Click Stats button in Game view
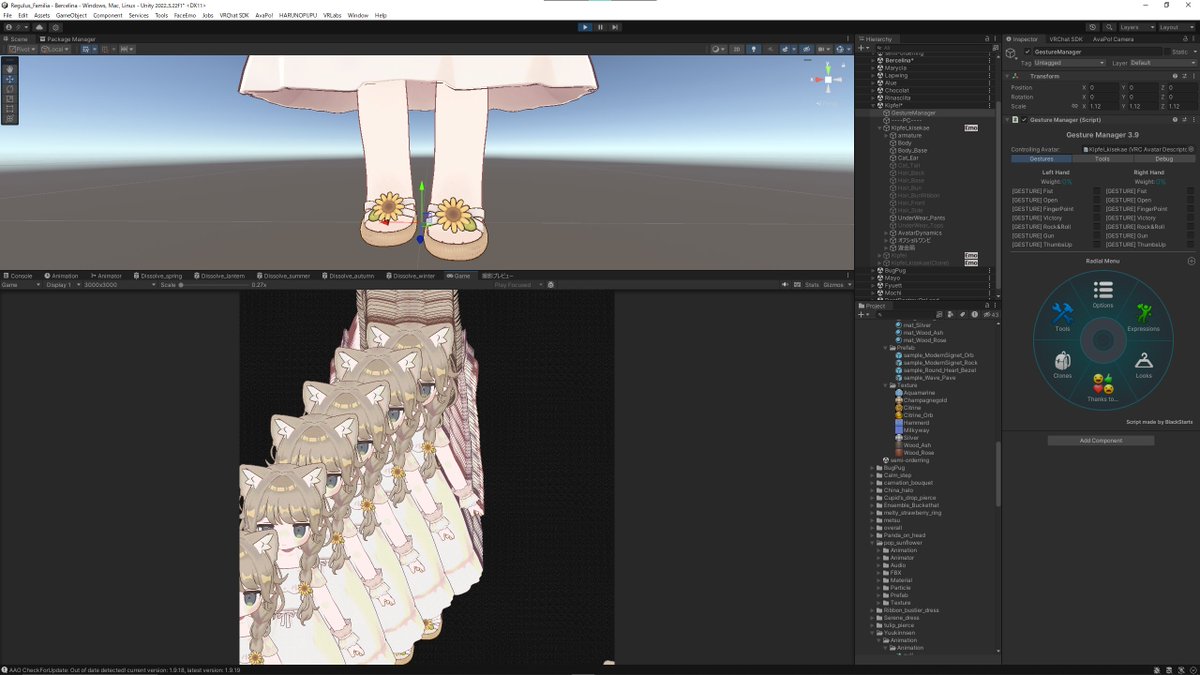Screen dimensions: 1200x675 pyautogui.click(x=812, y=285)
